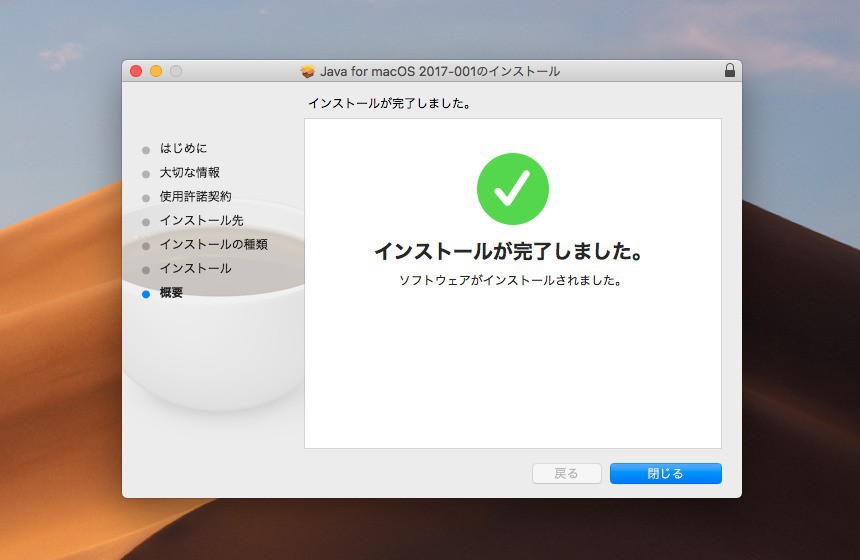
Task: Click the small heading above the white pane
Action: [389, 103]
